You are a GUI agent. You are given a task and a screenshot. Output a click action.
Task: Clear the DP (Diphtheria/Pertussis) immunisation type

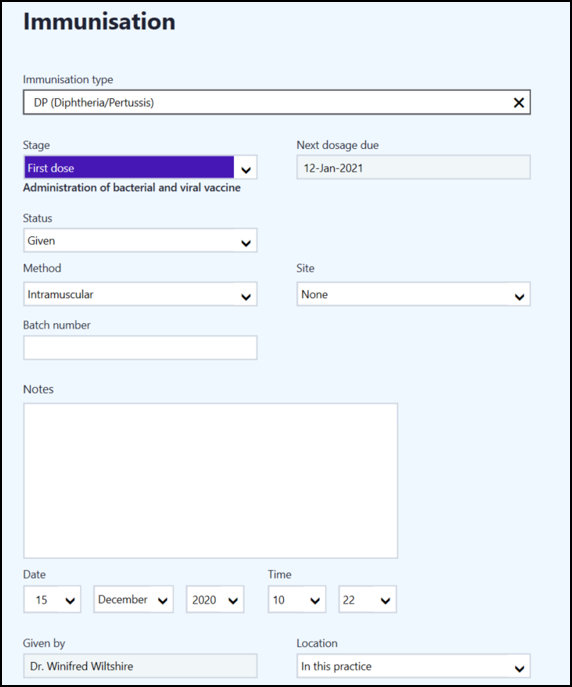pyautogui.click(x=519, y=103)
